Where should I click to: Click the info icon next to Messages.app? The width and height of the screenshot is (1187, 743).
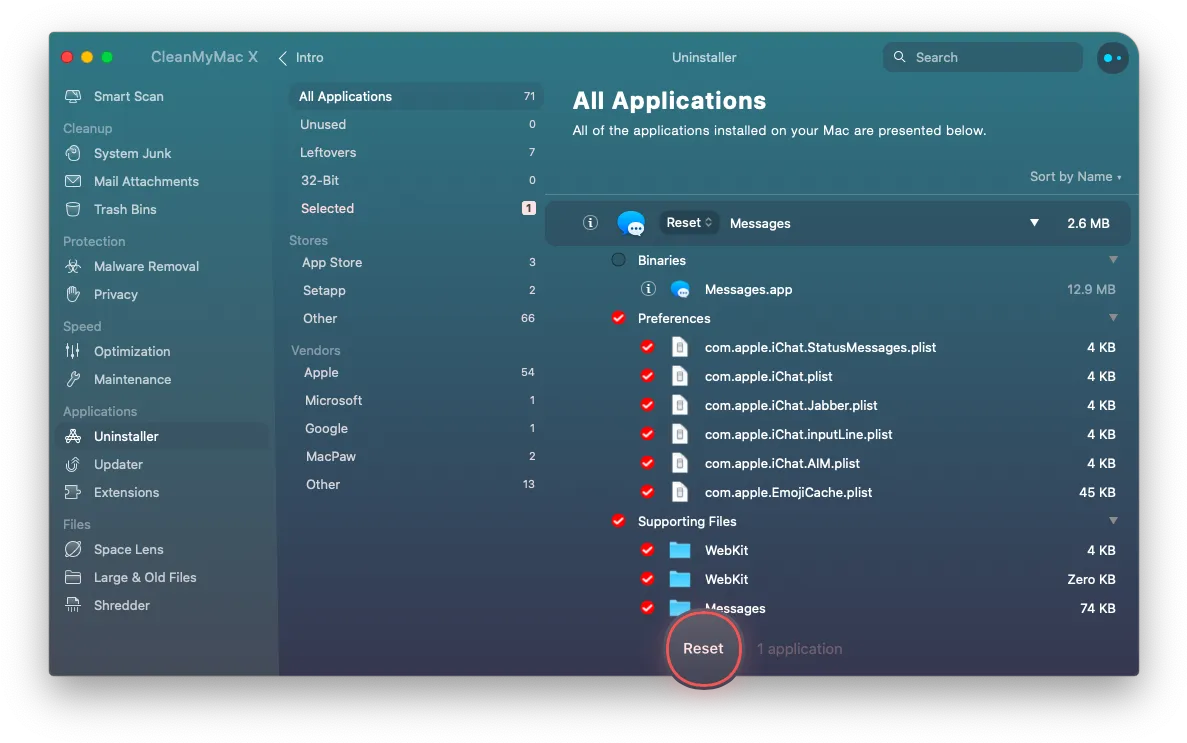tap(648, 289)
